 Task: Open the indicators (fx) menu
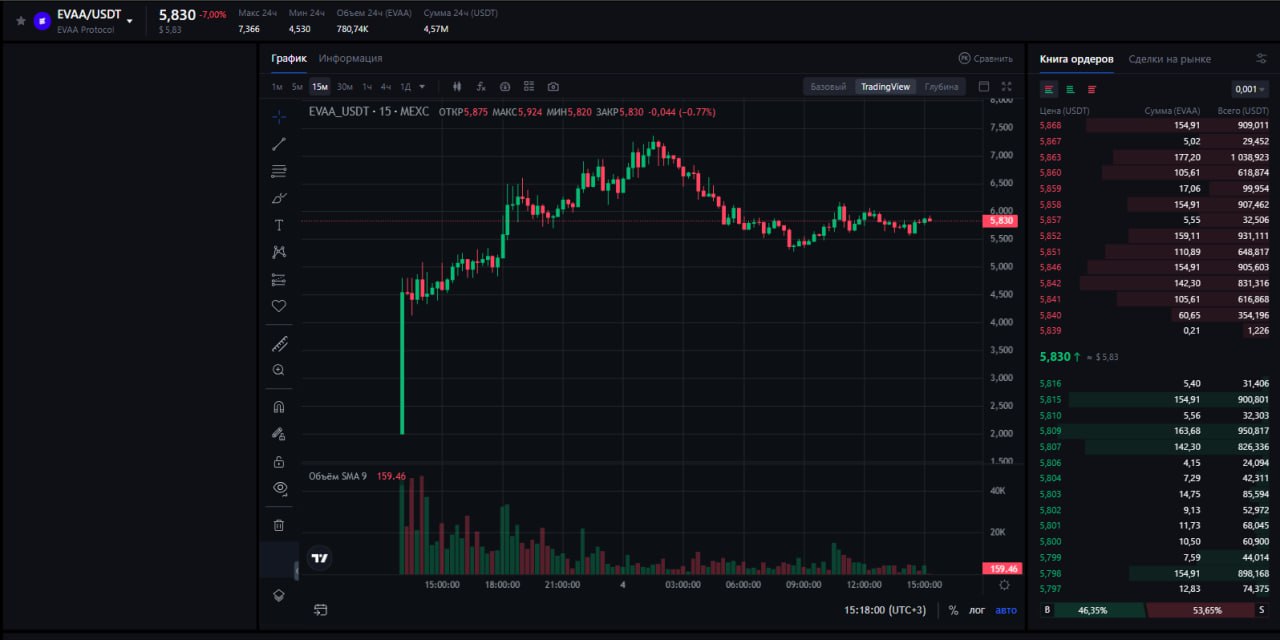[481, 87]
